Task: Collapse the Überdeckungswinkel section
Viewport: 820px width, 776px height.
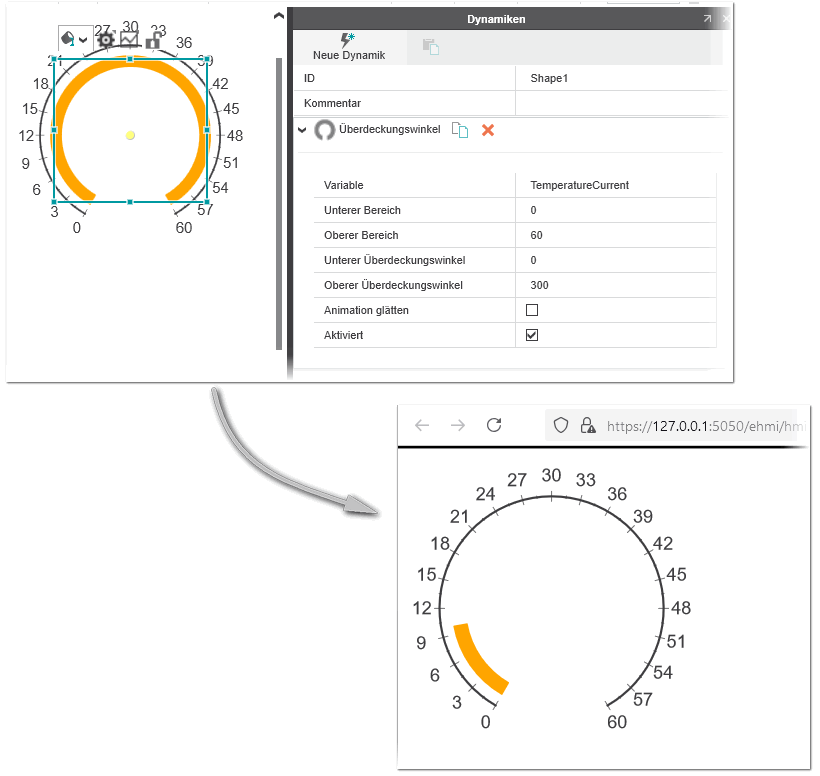Action: pyautogui.click(x=302, y=130)
